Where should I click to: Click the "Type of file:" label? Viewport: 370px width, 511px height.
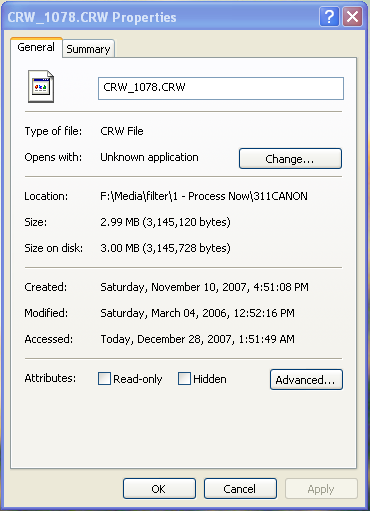pyautogui.click(x=53, y=131)
